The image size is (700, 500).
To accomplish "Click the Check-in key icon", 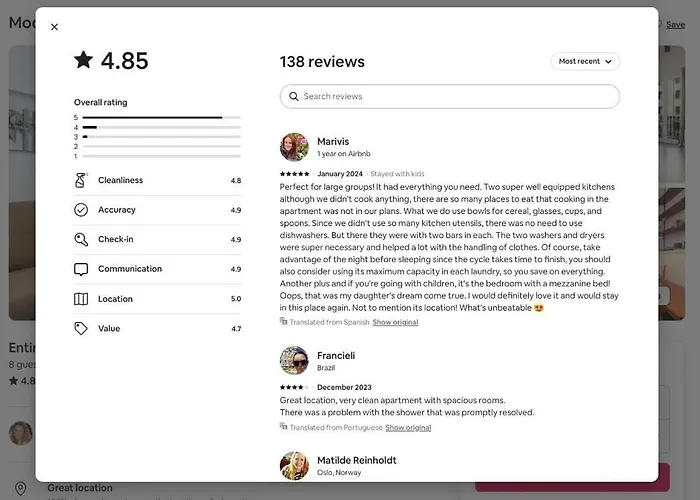I will [x=81, y=239].
